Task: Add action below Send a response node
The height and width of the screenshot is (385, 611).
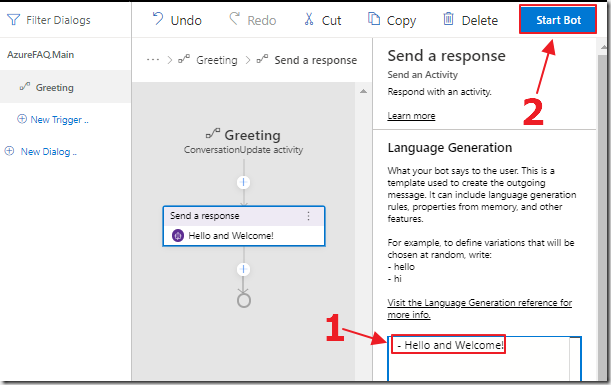Action: (x=244, y=269)
